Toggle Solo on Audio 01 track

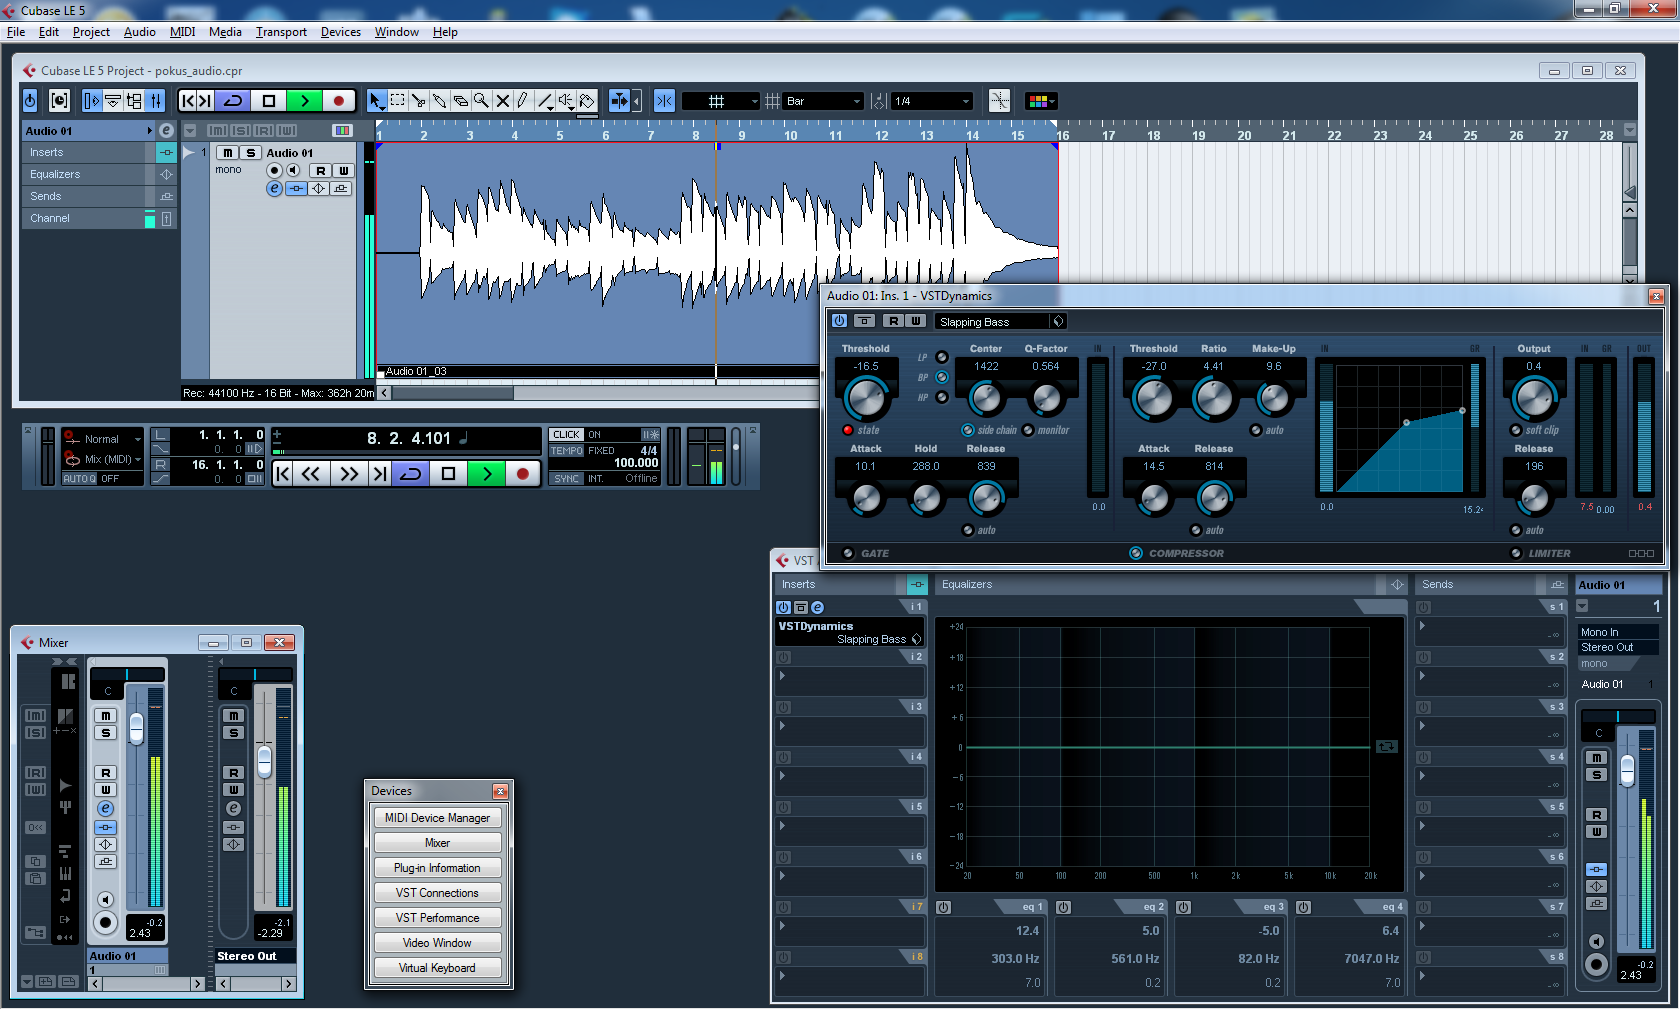click(x=251, y=153)
